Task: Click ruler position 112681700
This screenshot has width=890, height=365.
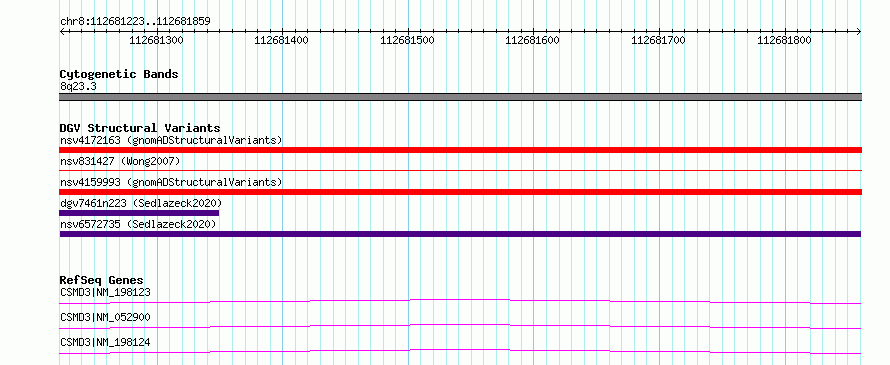Action: (658, 40)
